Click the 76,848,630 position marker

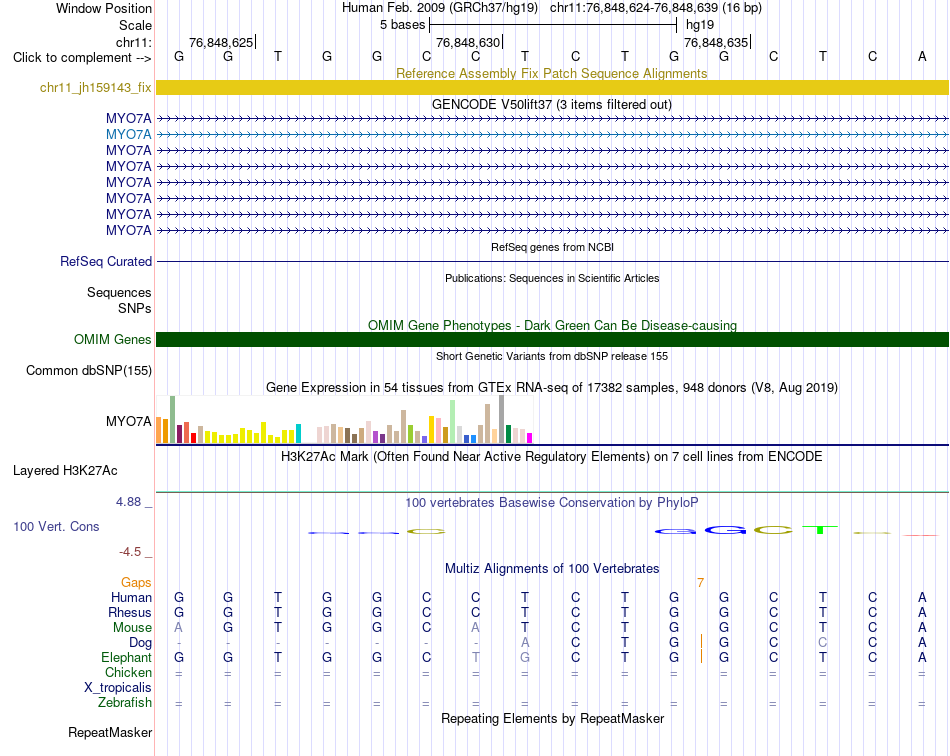click(x=468, y=42)
